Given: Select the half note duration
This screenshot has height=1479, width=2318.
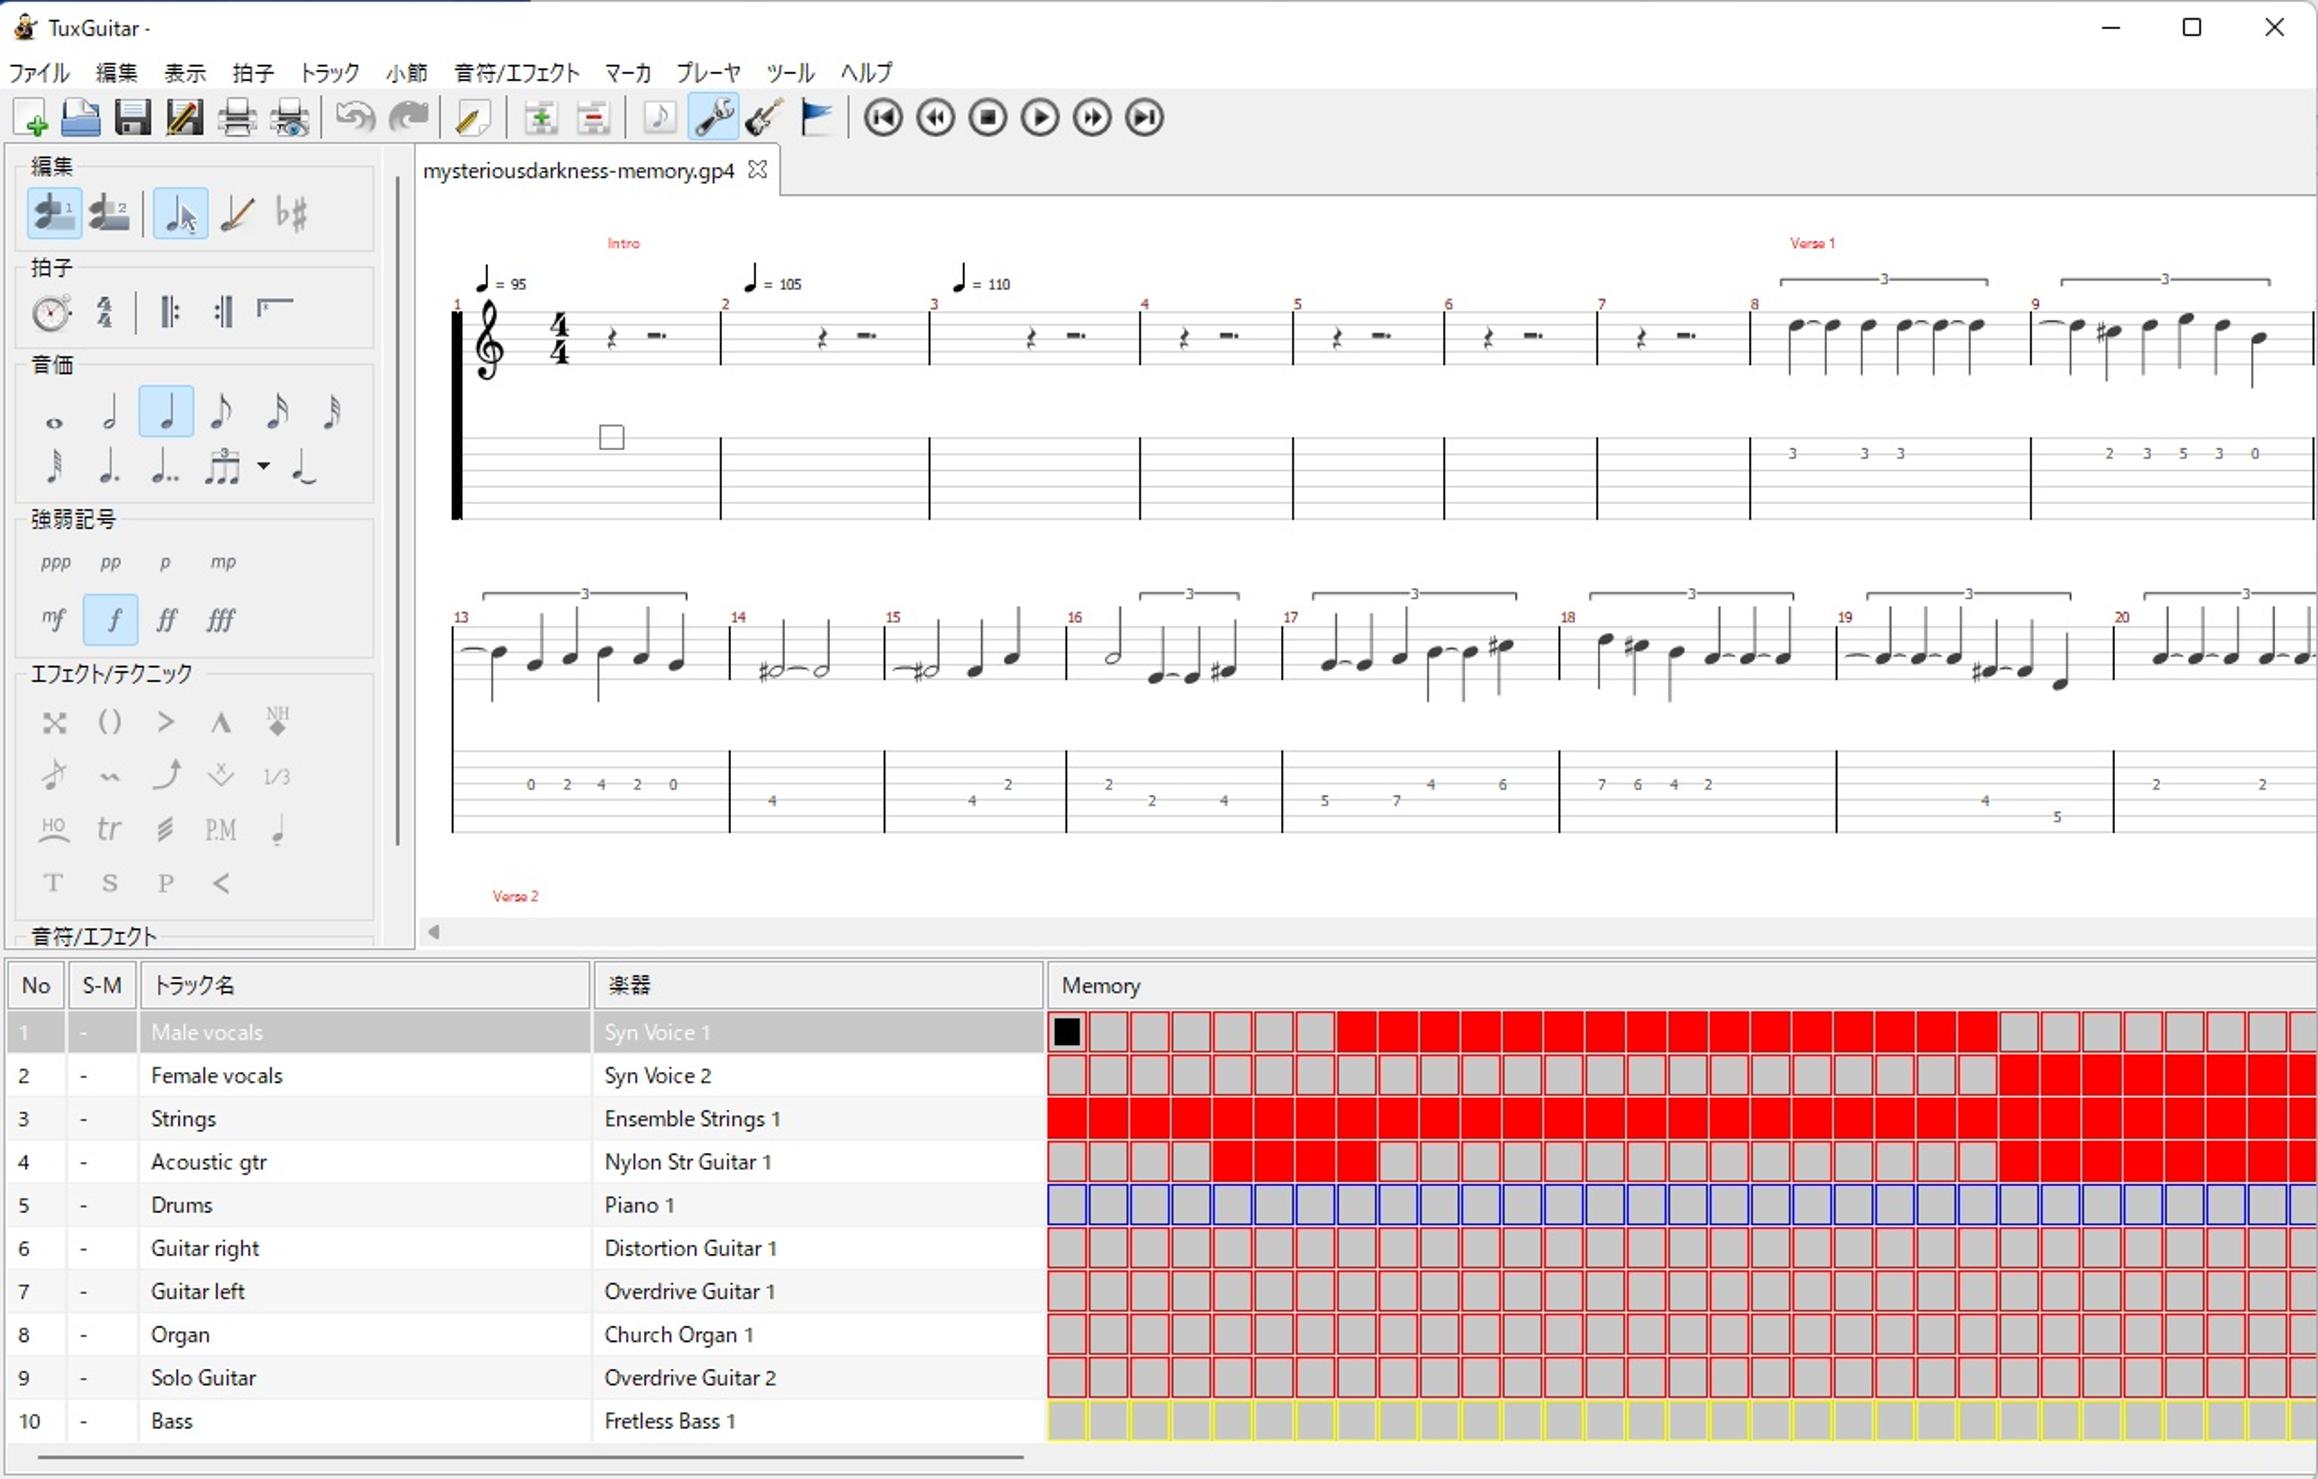Looking at the screenshot, I should (110, 412).
